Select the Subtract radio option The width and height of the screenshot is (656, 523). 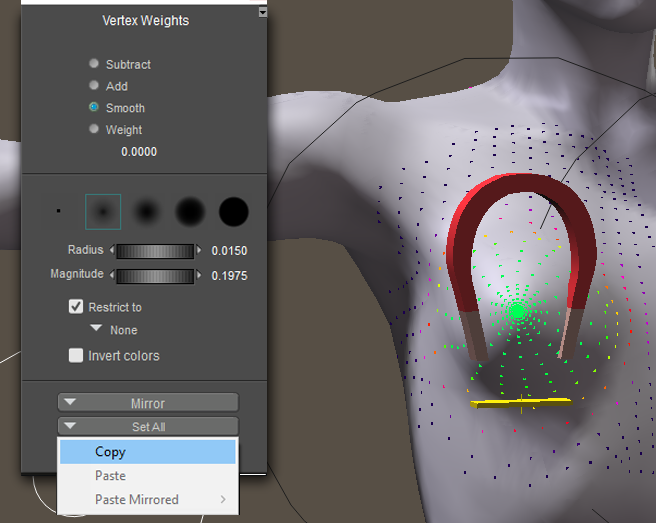click(x=94, y=64)
